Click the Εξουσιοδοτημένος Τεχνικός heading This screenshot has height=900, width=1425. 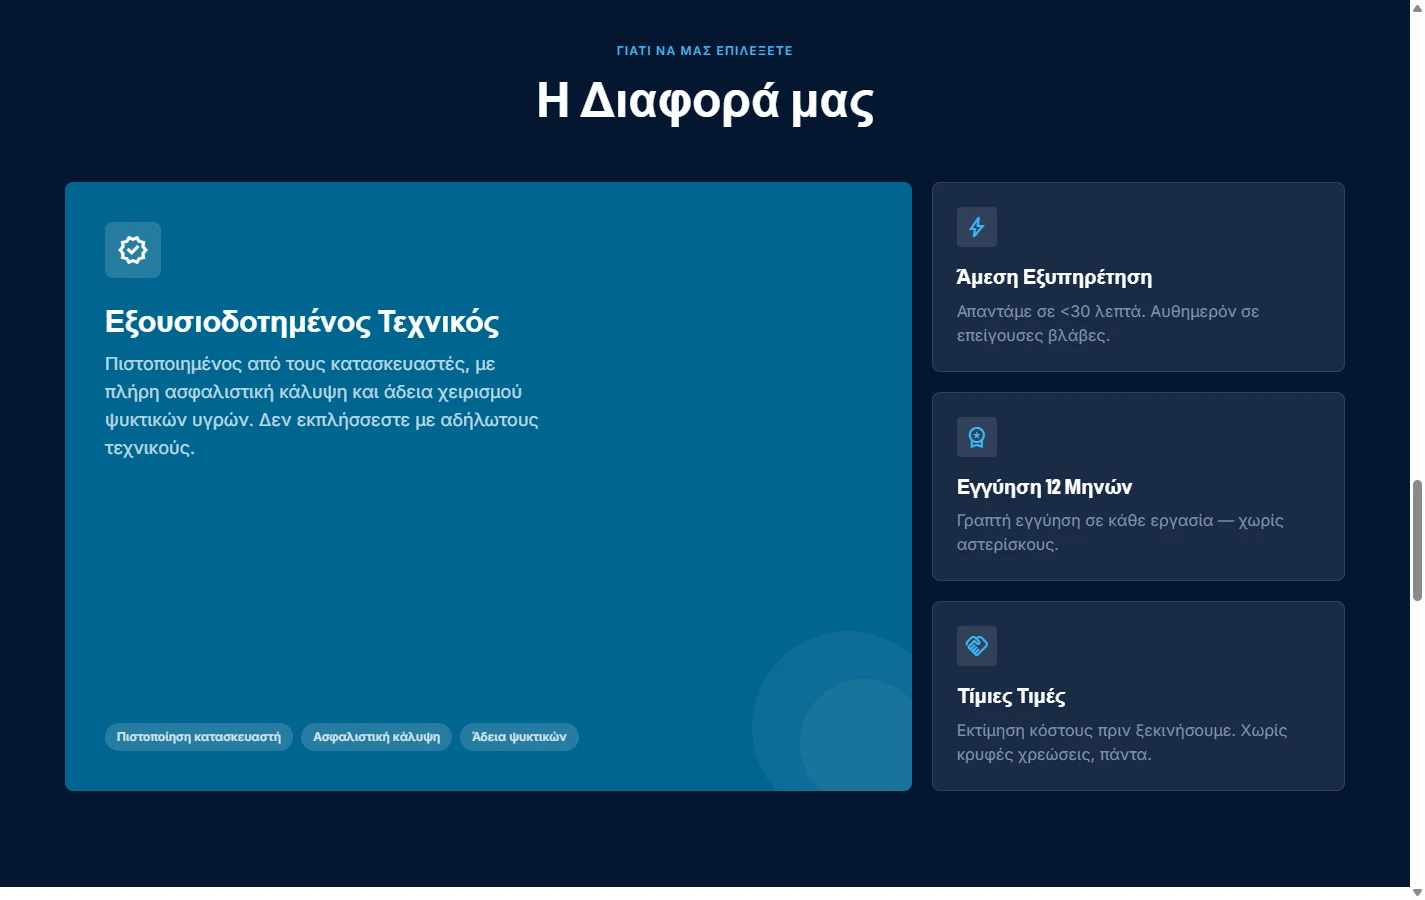coord(302,322)
